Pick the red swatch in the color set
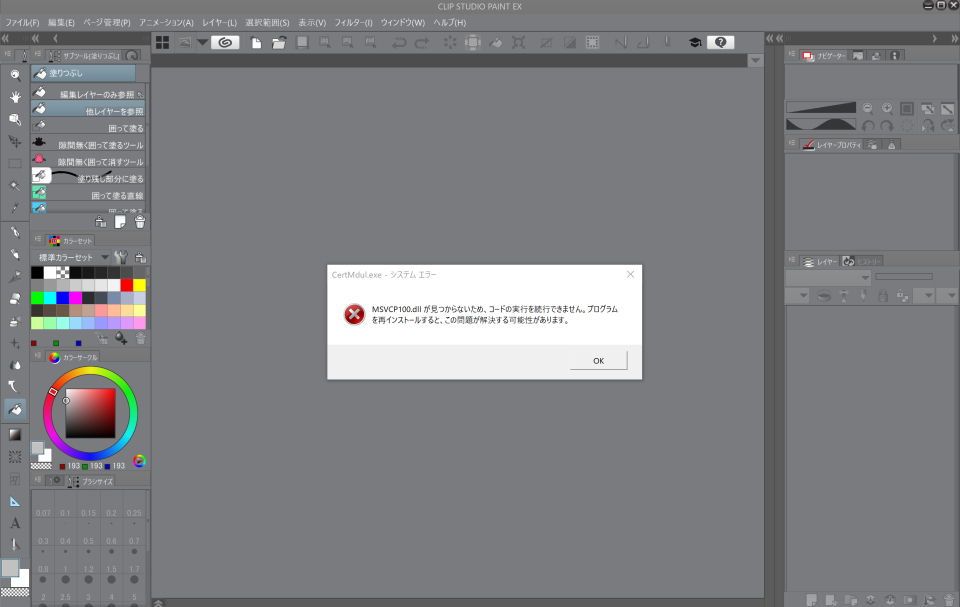Screen dimensions: 960x607 click(127, 285)
